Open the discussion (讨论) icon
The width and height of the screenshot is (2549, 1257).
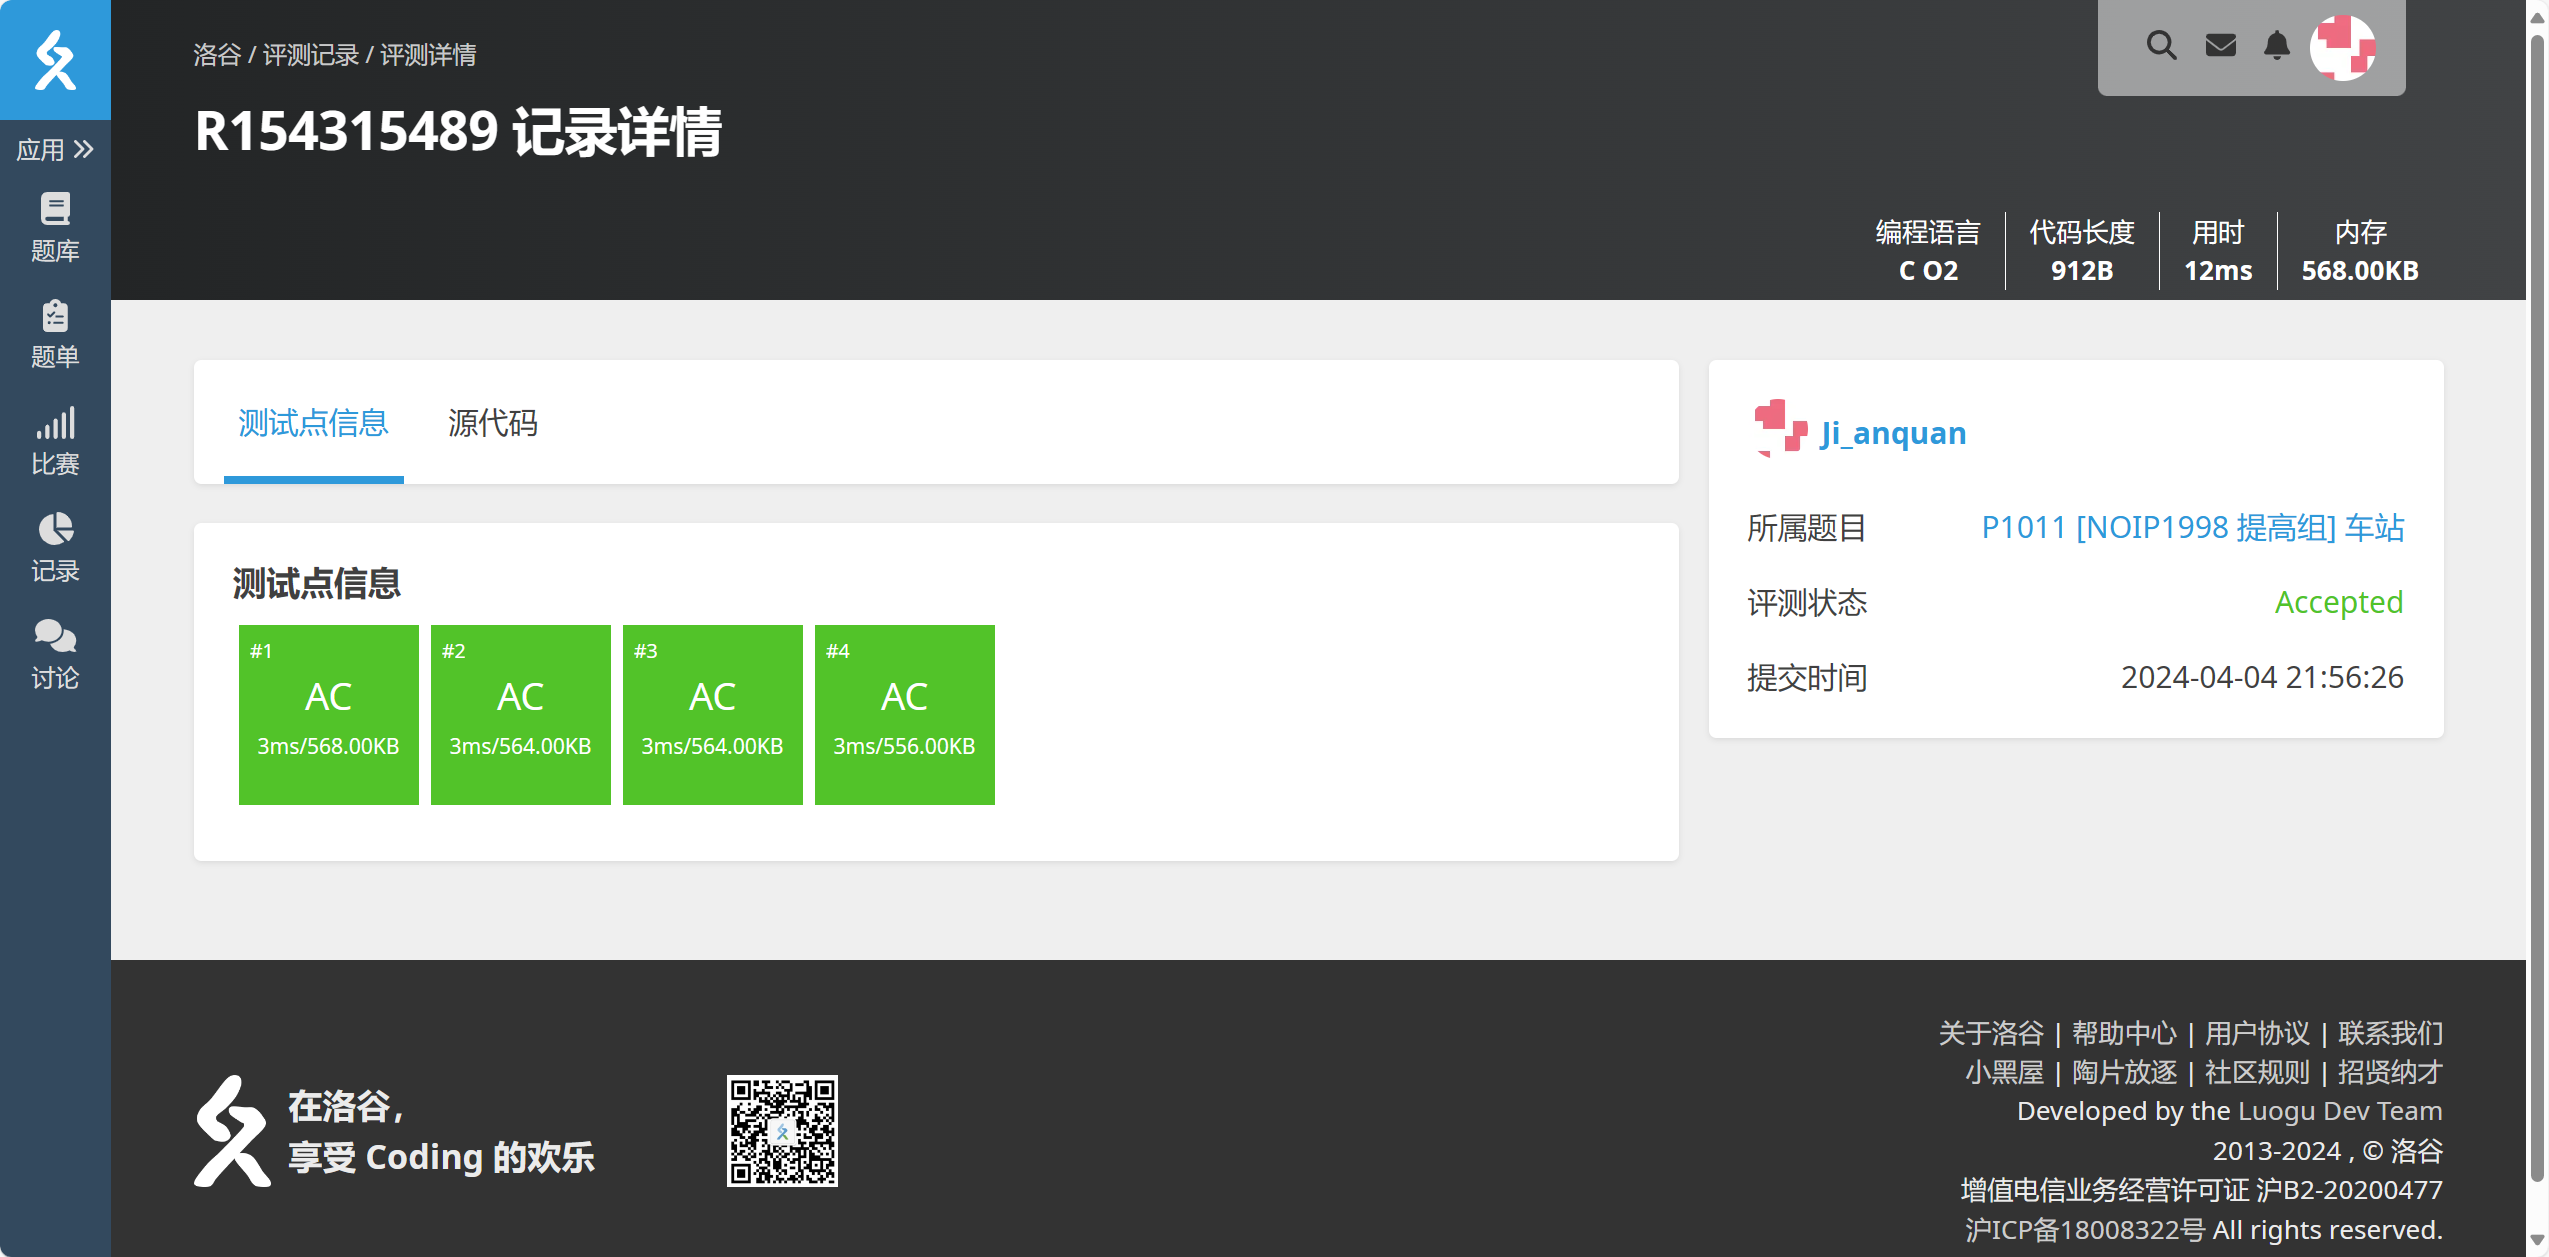coord(55,656)
